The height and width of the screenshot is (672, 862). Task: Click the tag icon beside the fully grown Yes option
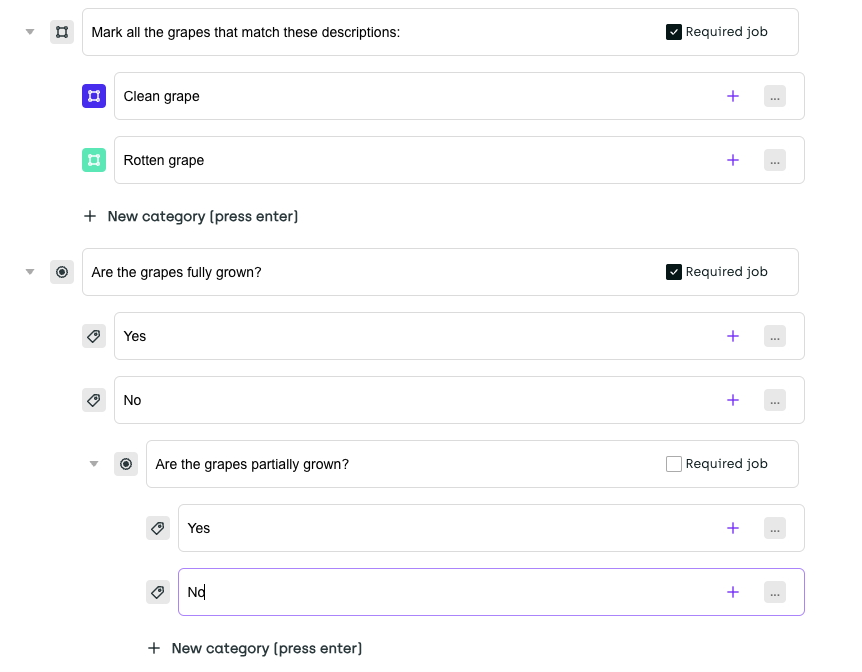click(x=94, y=336)
